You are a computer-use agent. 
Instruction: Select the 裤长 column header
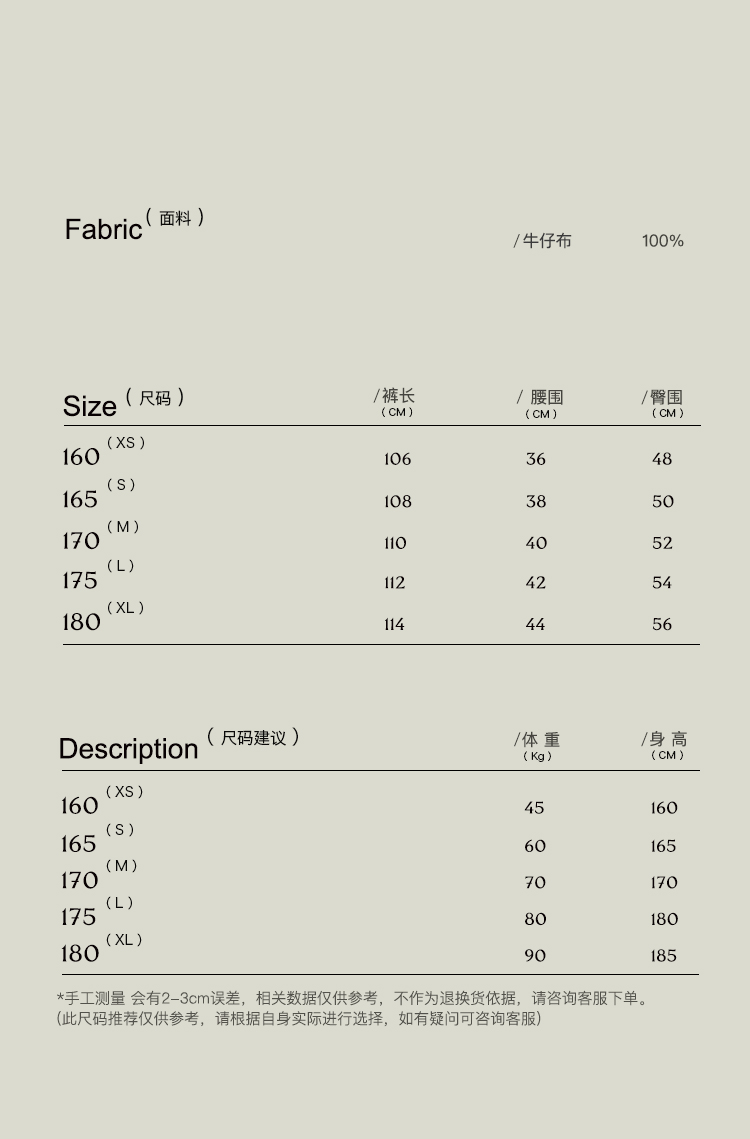[x=397, y=397]
